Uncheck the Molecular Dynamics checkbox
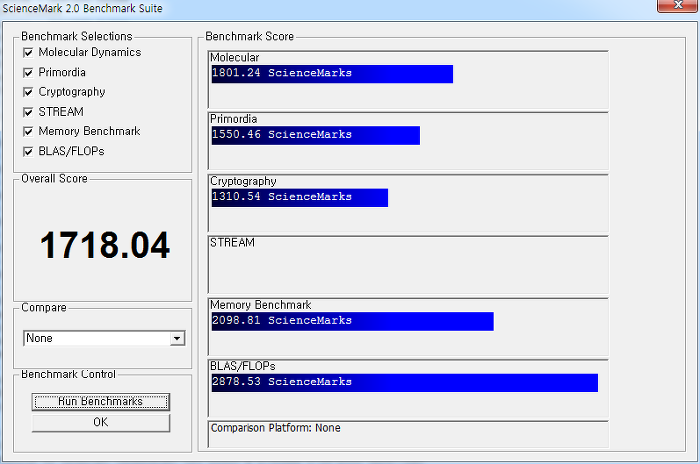The height and width of the screenshot is (464, 700). (x=28, y=53)
